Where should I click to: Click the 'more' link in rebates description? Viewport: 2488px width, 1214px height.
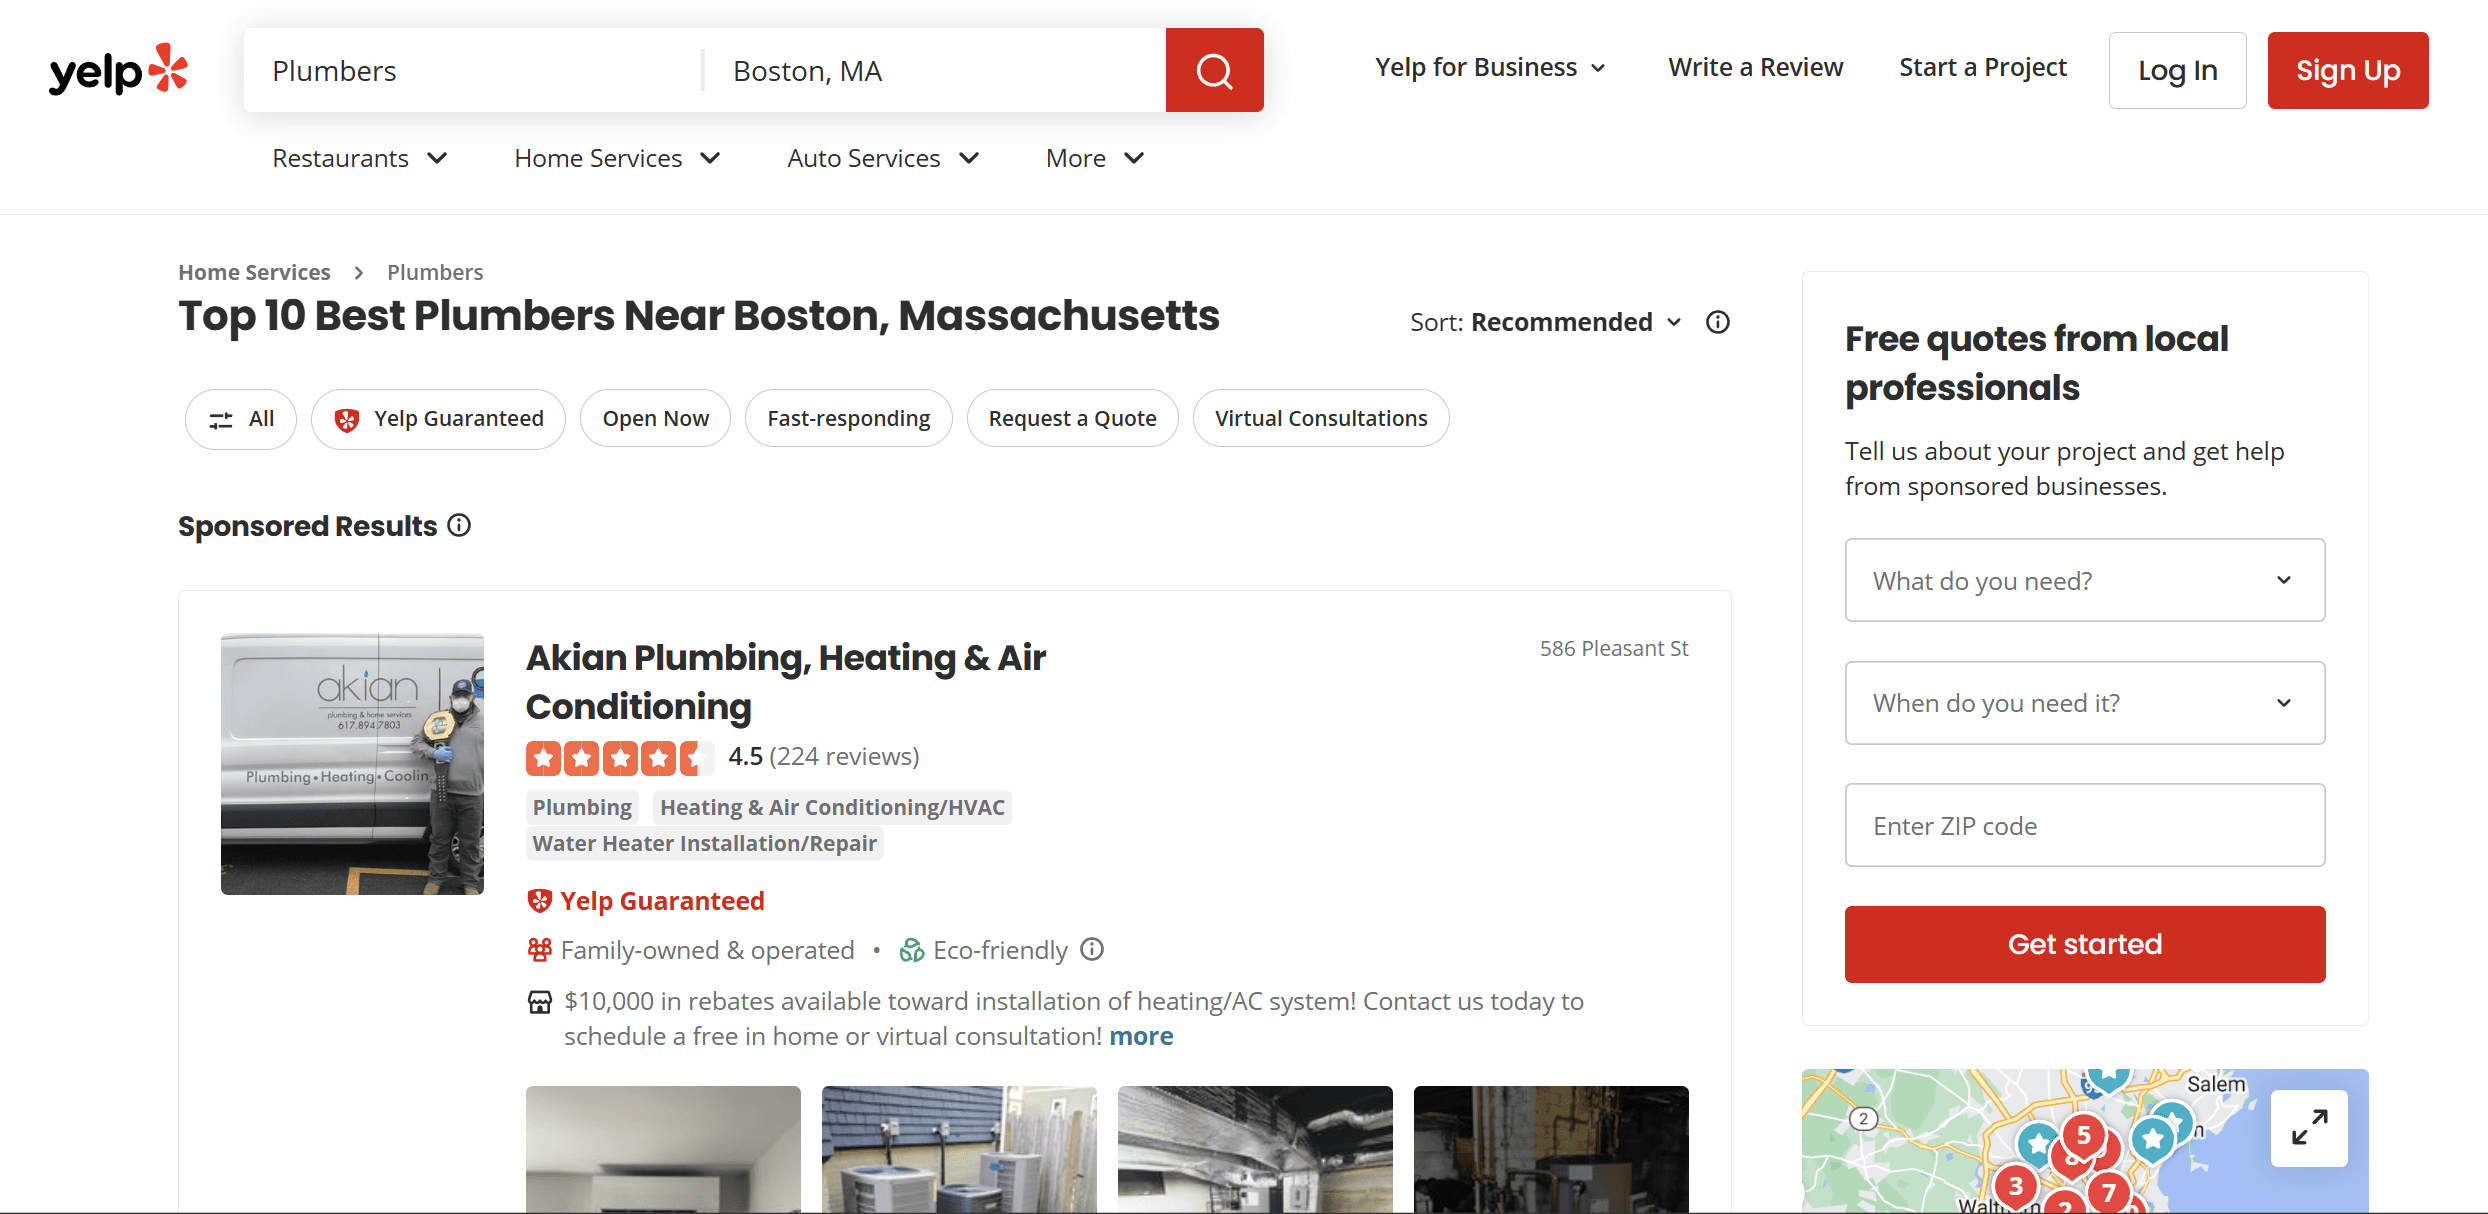coord(1141,1036)
